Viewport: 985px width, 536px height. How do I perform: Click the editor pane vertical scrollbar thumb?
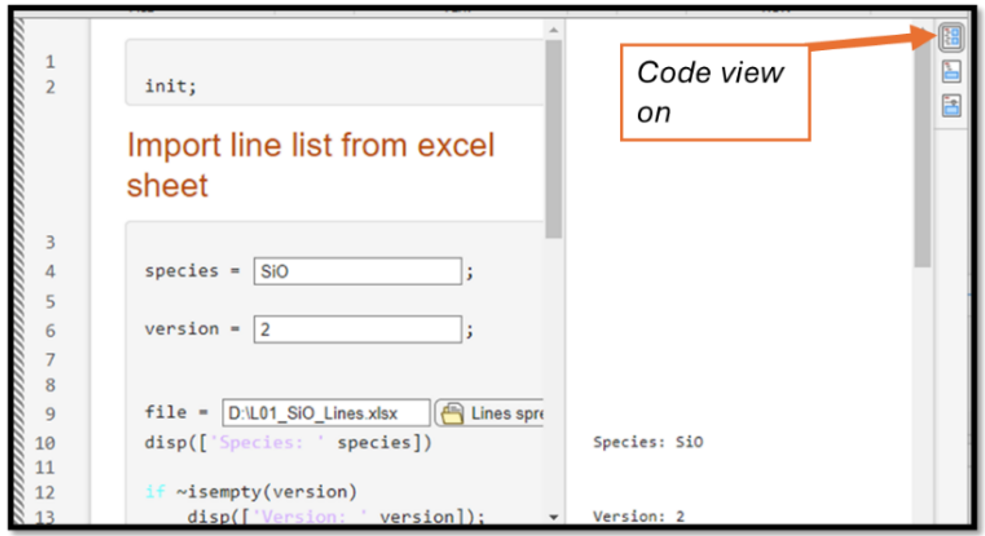553,139
